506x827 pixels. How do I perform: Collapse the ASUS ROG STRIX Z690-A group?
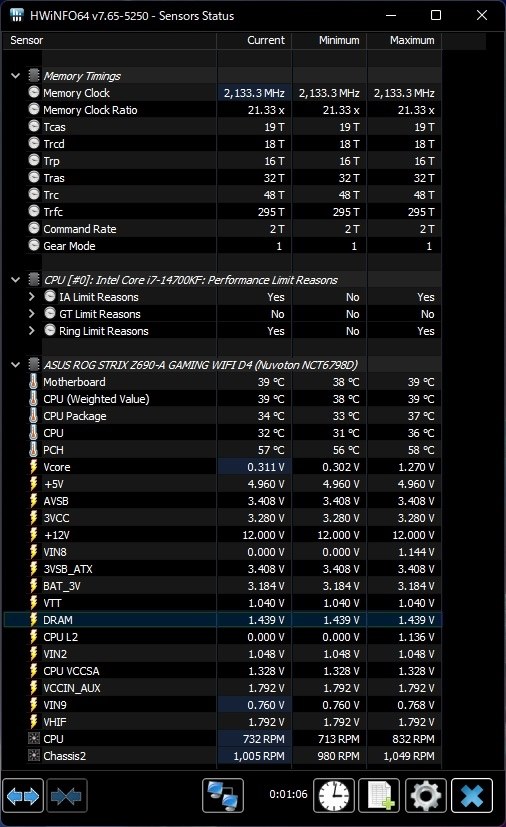point(15,365)
